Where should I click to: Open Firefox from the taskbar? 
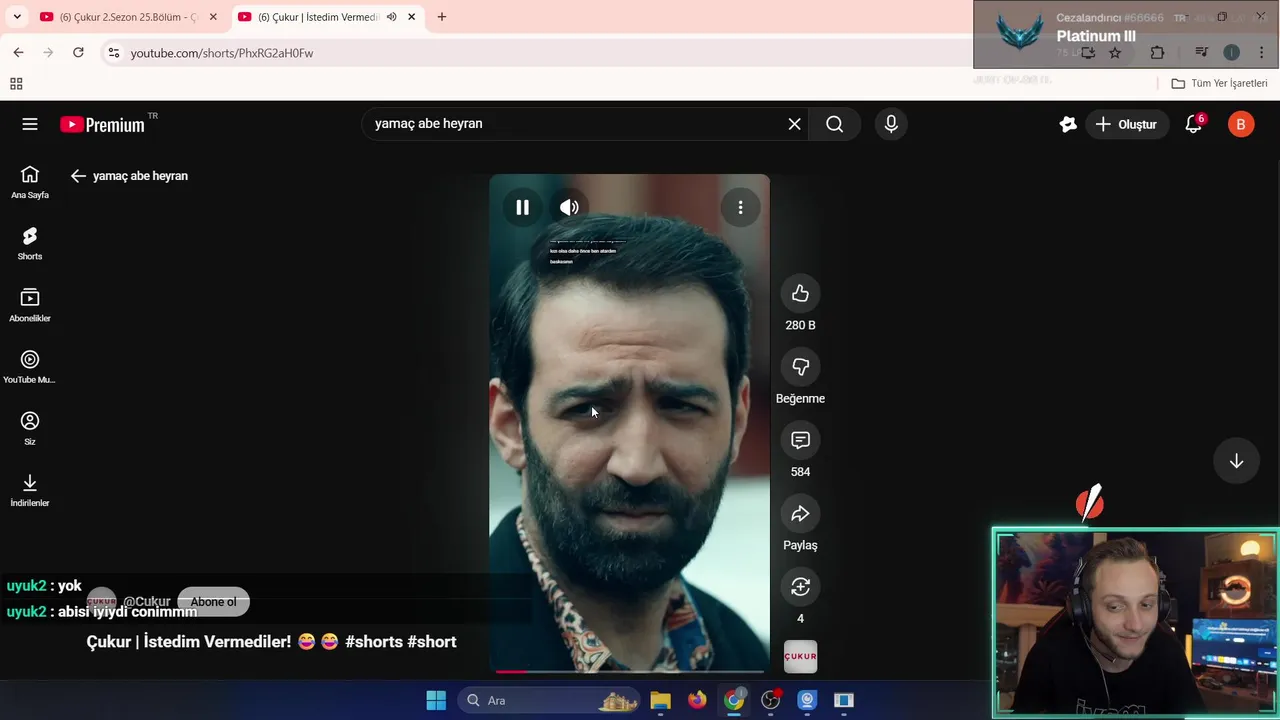697,700
